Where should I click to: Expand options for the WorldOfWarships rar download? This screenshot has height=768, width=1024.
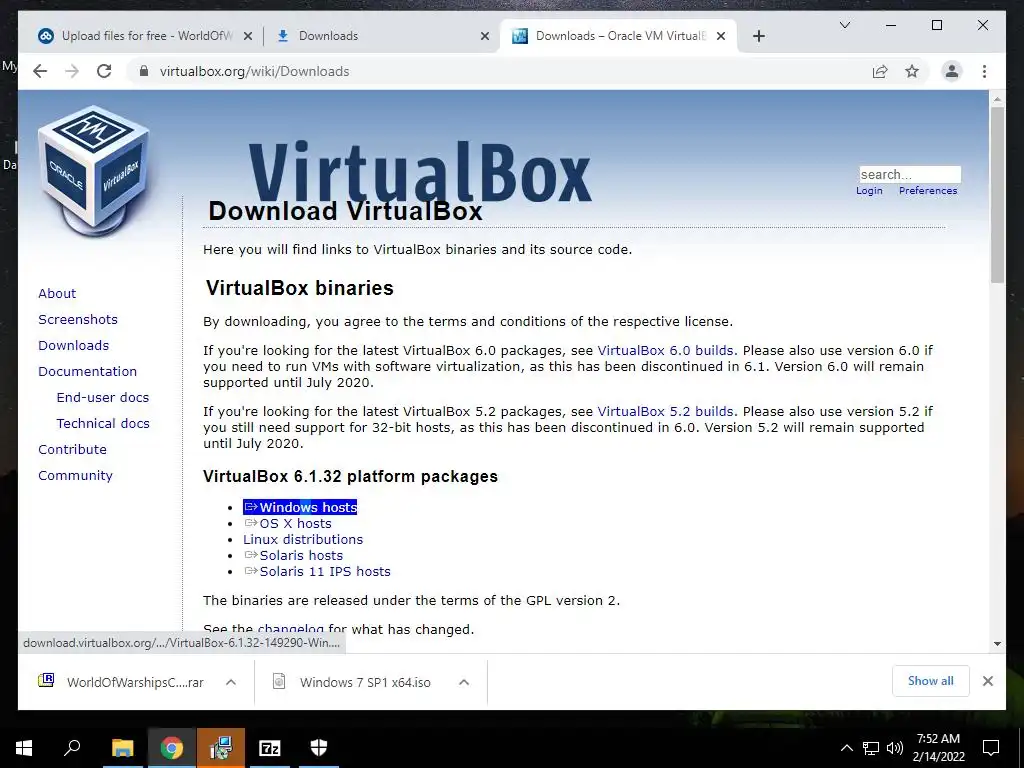[231, 682]
